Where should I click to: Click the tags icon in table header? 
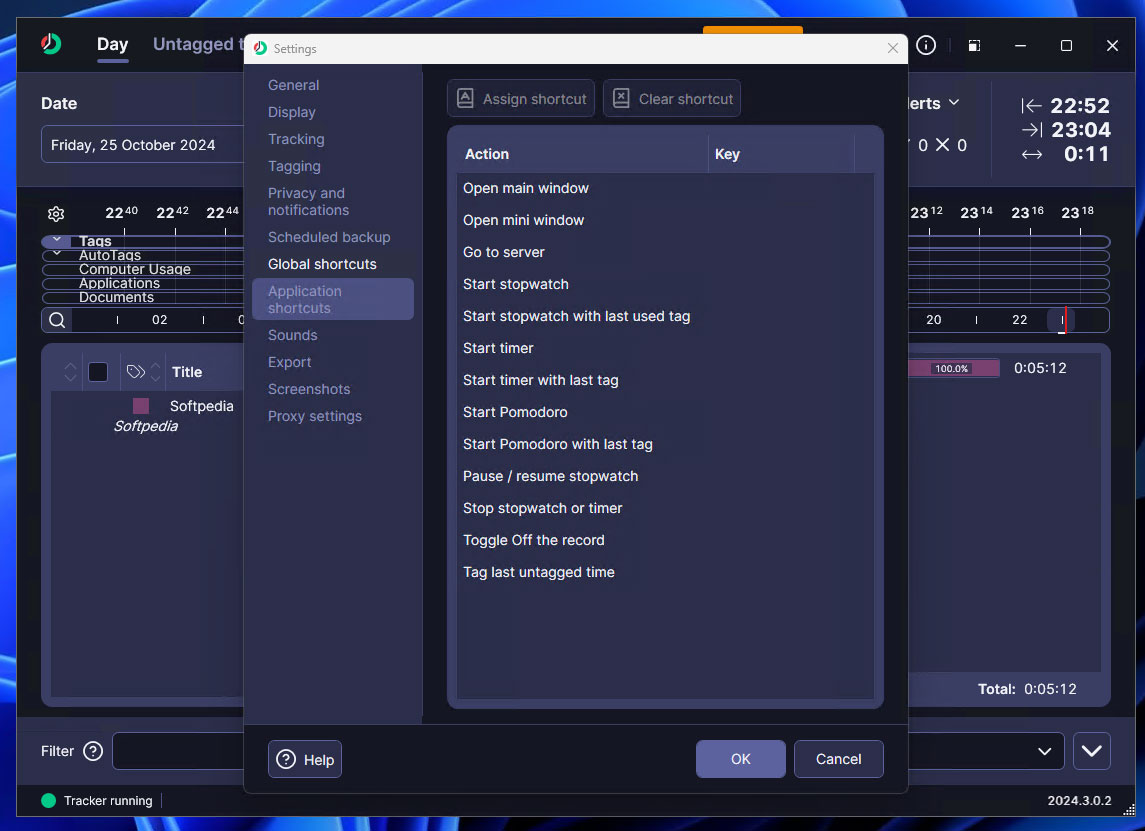[x=136, y=372]
